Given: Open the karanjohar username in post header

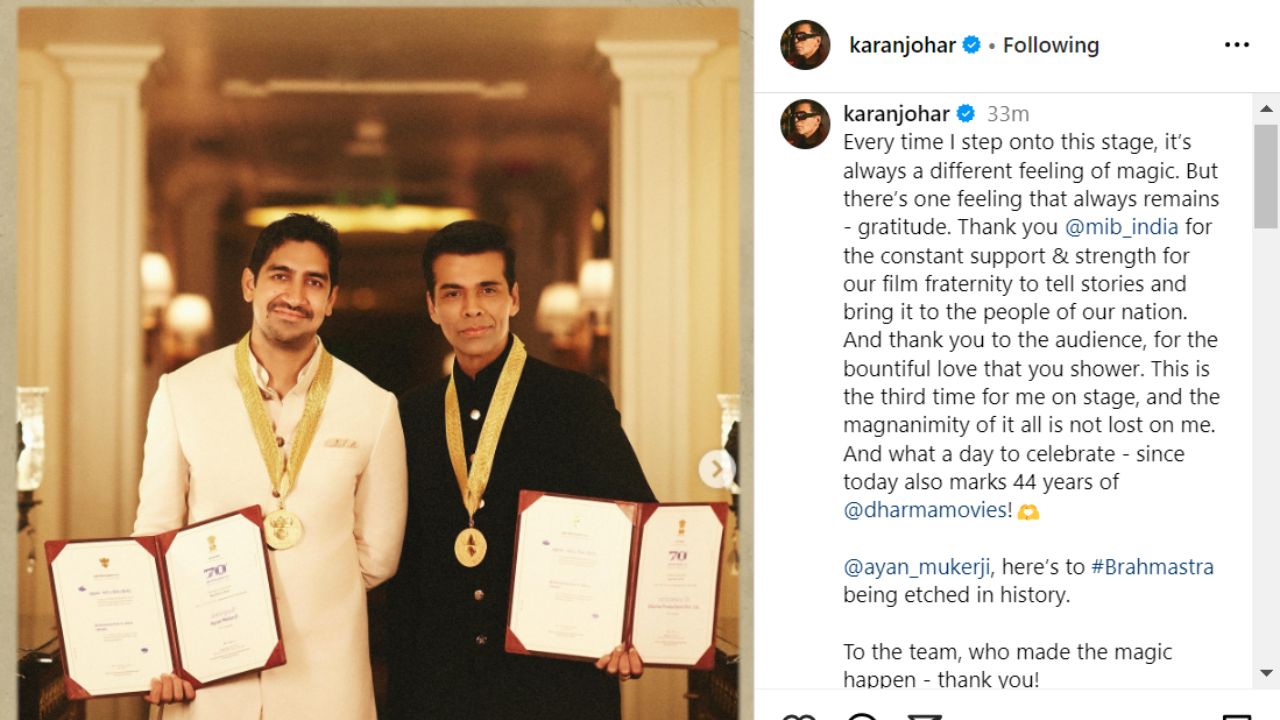Looking at the screenshot, I should 902,45.
